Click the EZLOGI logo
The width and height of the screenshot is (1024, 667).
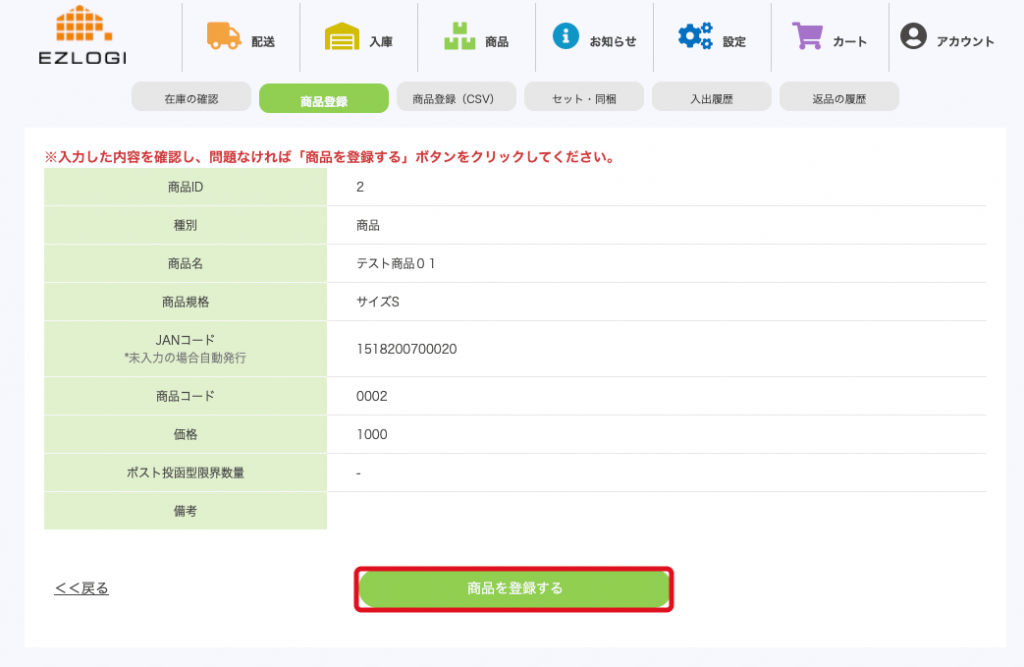pyautogui.click(x=82, y=36)
